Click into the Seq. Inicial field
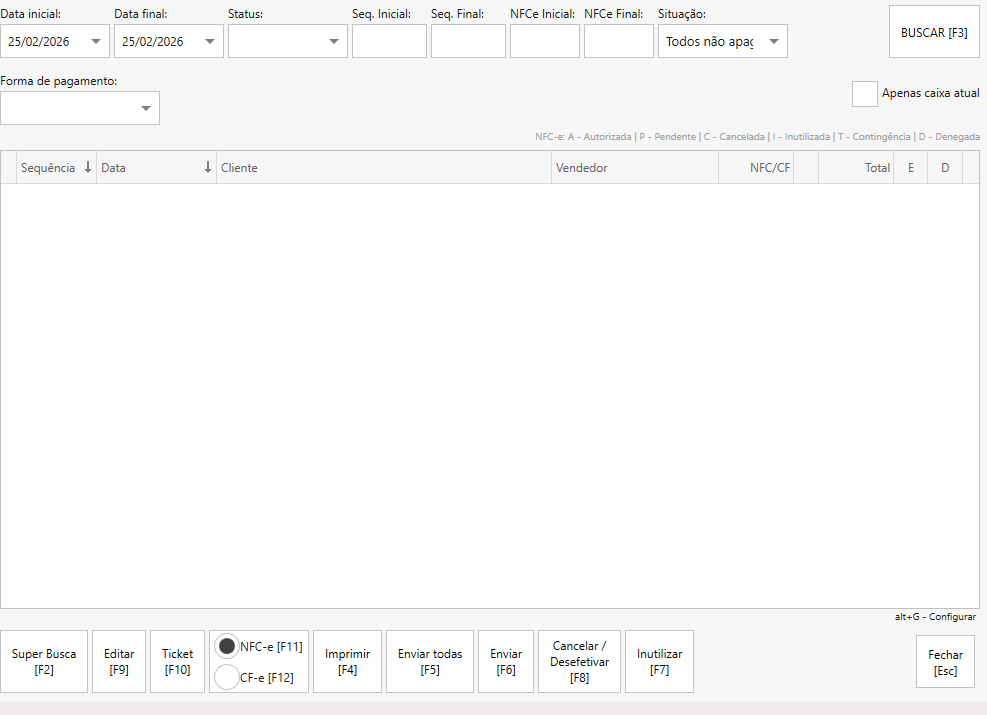Image resolution: width=987 pixels, height=715 pixels. [389, 41]
